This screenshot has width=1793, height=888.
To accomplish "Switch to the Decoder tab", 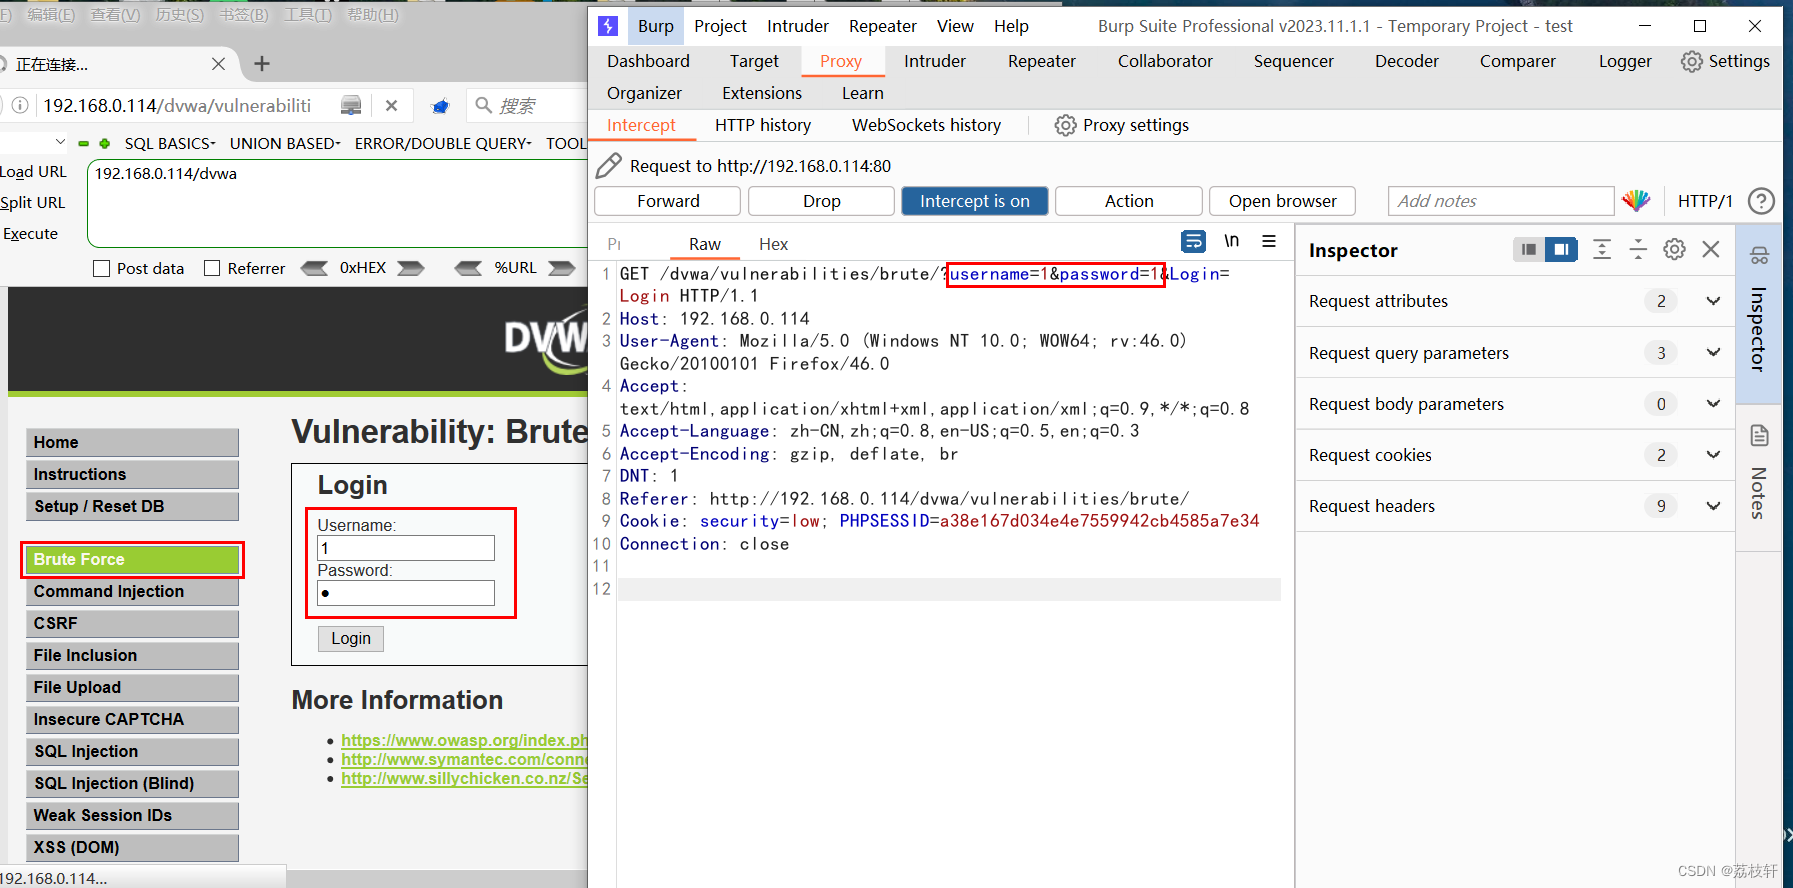I will point(1406,61).
